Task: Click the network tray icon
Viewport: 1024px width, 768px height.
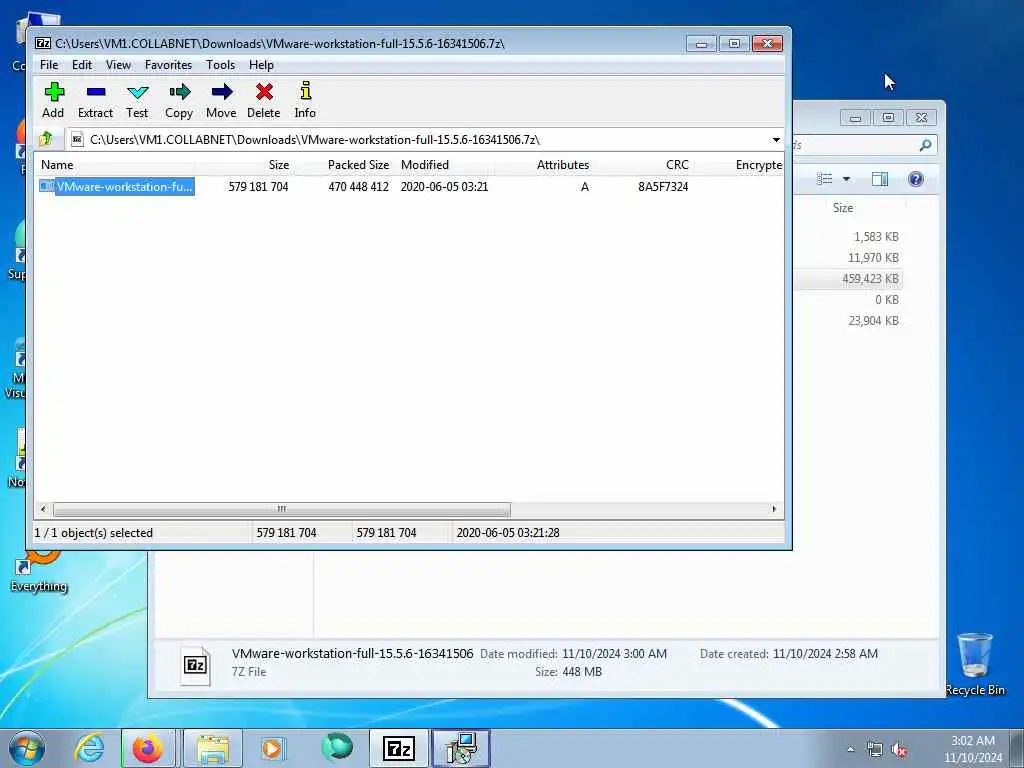Action: pyautogui.click(x=874, y=750)
